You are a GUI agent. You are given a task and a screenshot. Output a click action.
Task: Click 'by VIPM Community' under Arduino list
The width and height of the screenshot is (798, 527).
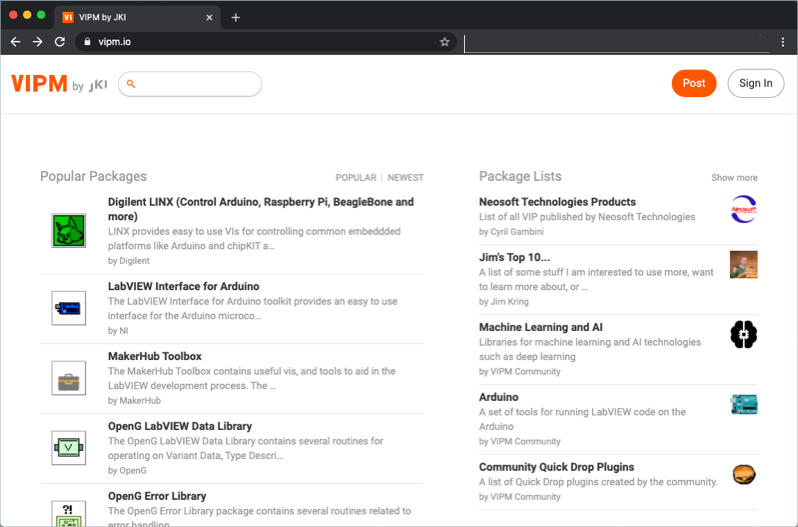(x=520, y=442)
